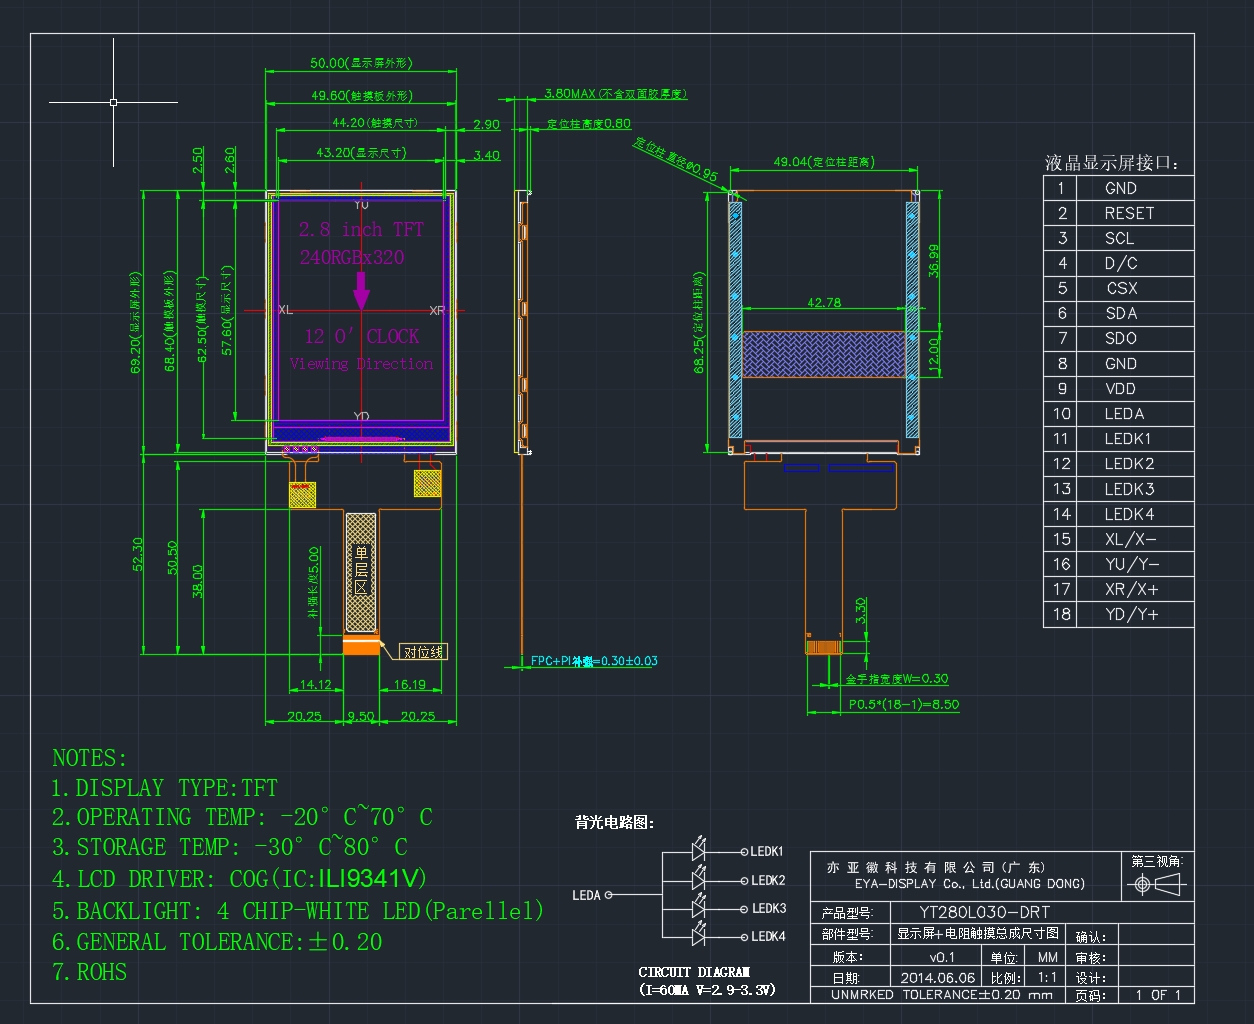Viewport: 1254px width, 1024px height.
Task: Pick the "YD/Y+" pin name
Action: [x=1131, y=614]
